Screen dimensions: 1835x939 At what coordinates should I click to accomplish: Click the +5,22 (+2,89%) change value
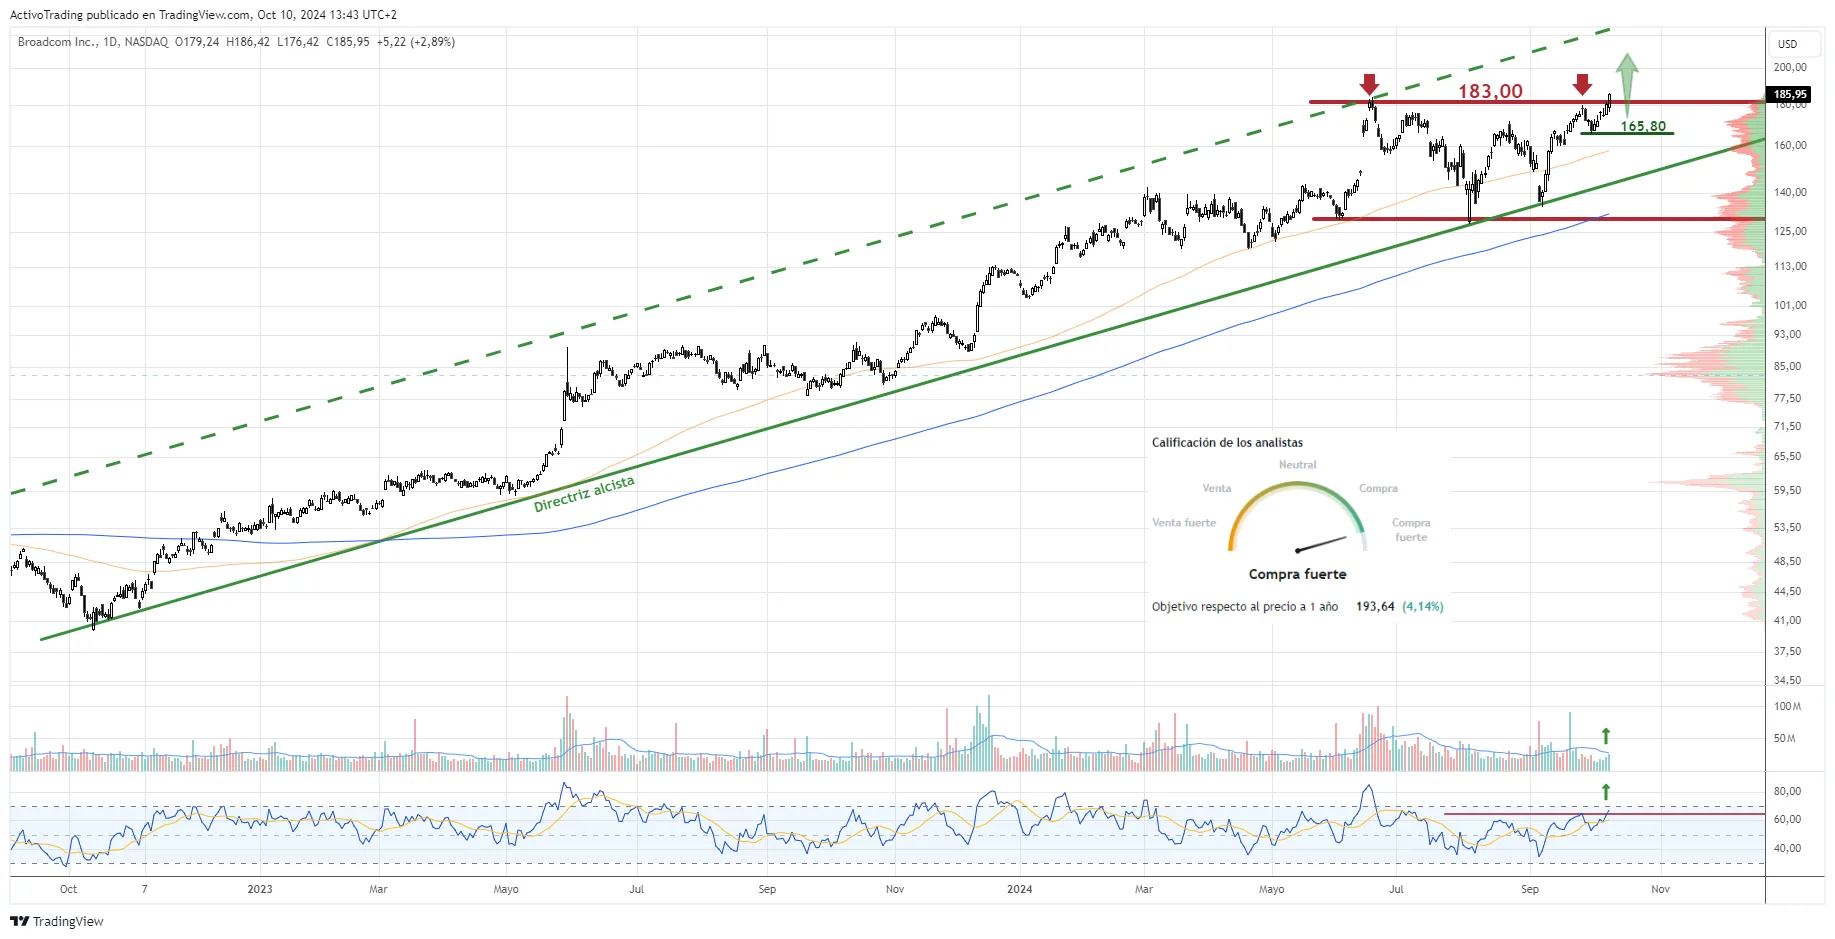pos(416,42)
